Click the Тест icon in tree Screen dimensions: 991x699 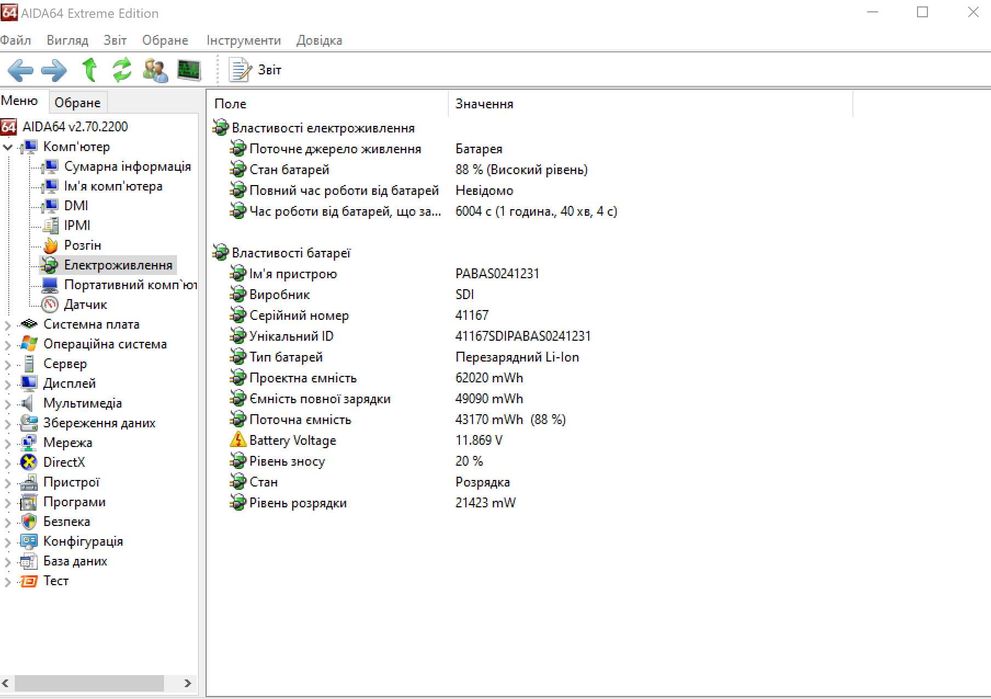tap(28, 581)
